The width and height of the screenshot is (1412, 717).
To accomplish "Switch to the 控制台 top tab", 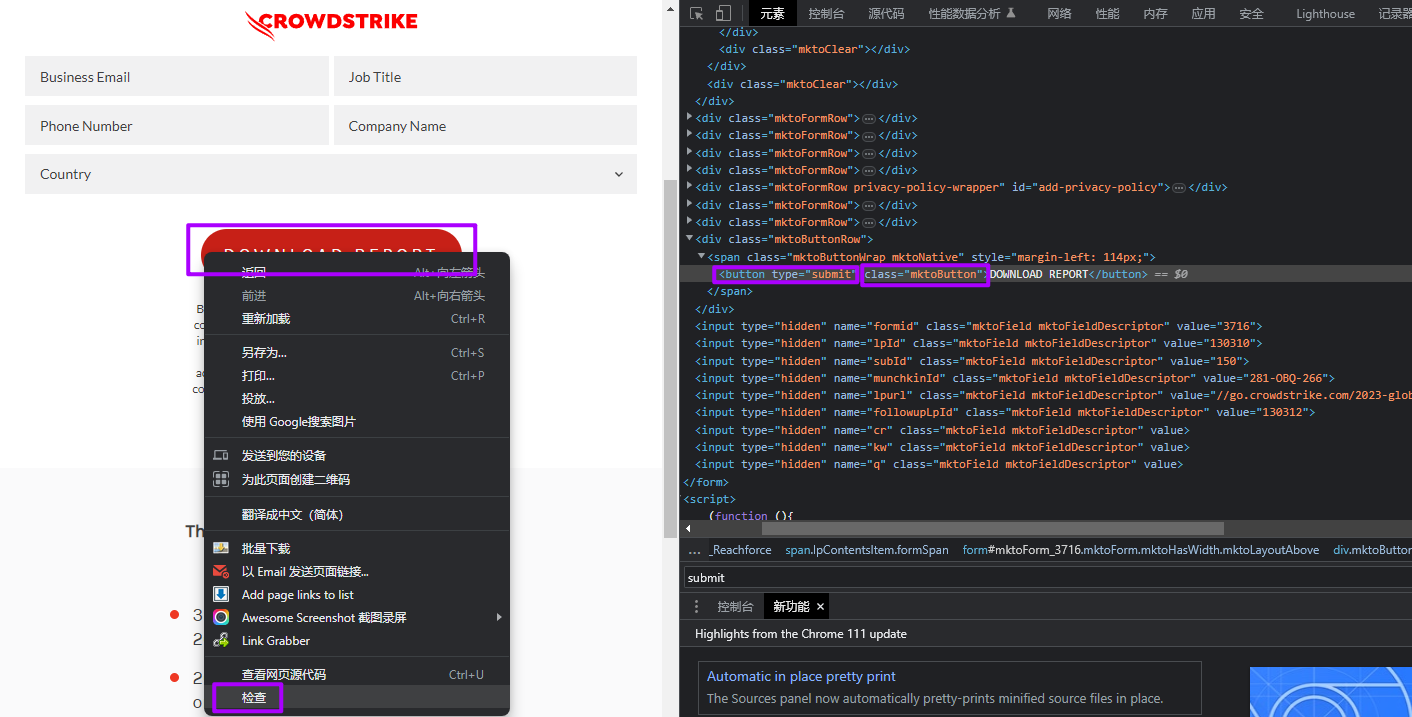I will 826,13.
